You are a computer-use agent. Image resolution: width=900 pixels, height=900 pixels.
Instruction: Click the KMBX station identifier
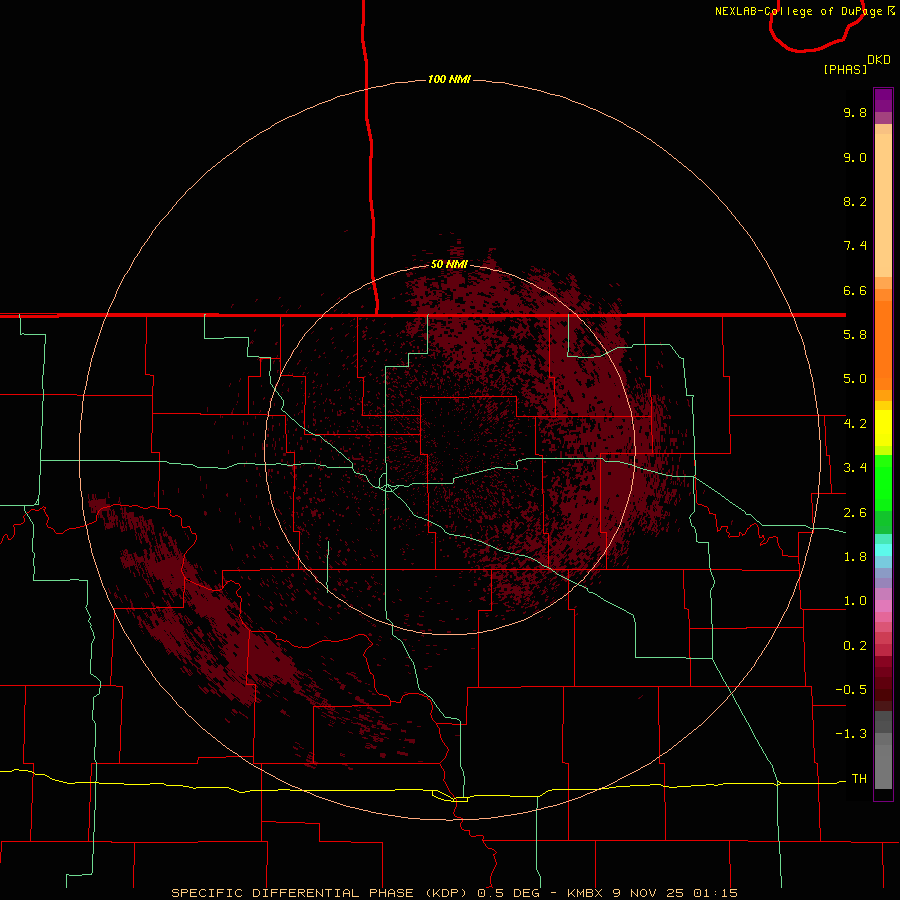(x=585, y=893)
